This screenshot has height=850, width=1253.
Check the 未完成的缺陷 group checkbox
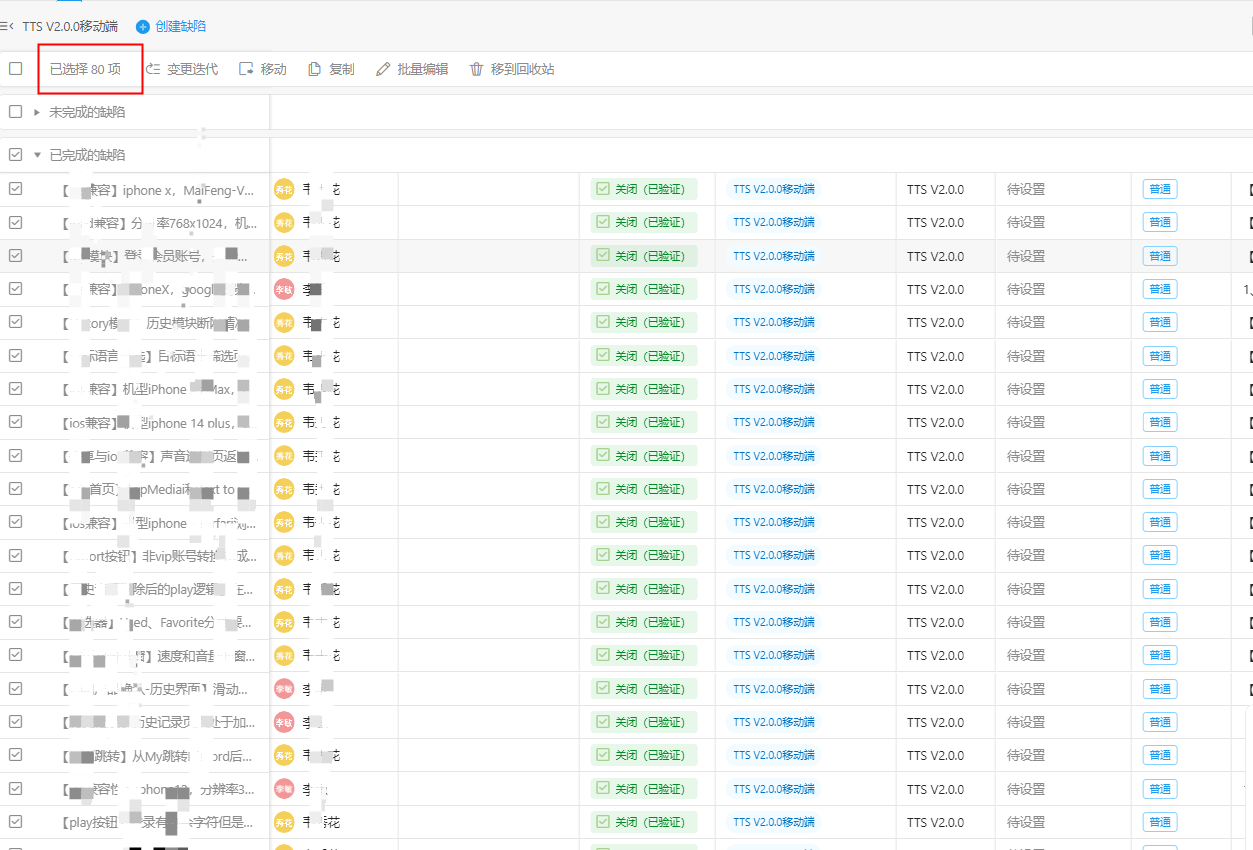[x=16, y=112]
